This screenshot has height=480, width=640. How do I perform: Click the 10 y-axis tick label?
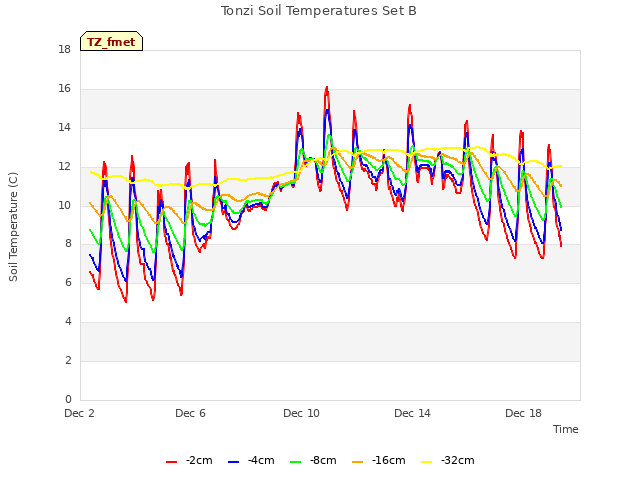(x=64, y=205)
